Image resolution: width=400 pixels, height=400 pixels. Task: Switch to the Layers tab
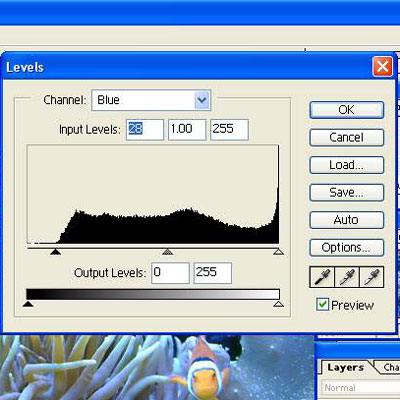coord(345,368)
